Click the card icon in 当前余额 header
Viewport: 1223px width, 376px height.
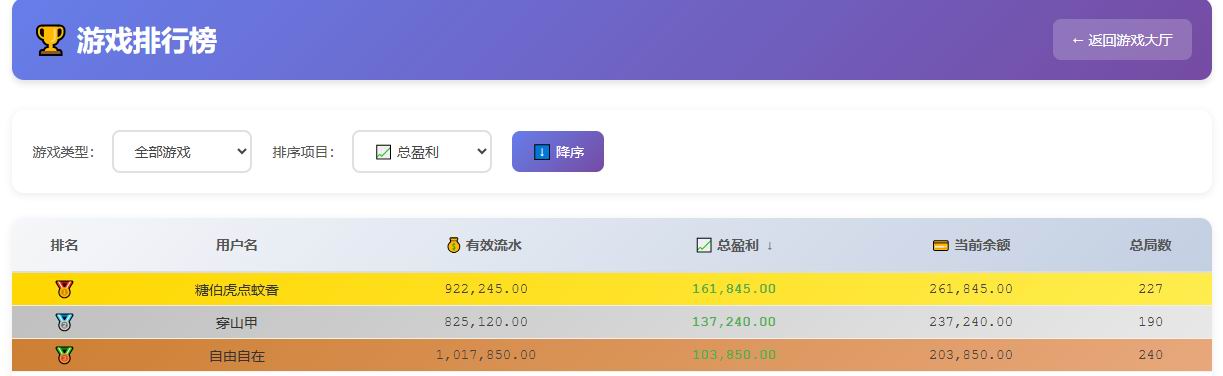pyautogui.click(x=940, y=245)
